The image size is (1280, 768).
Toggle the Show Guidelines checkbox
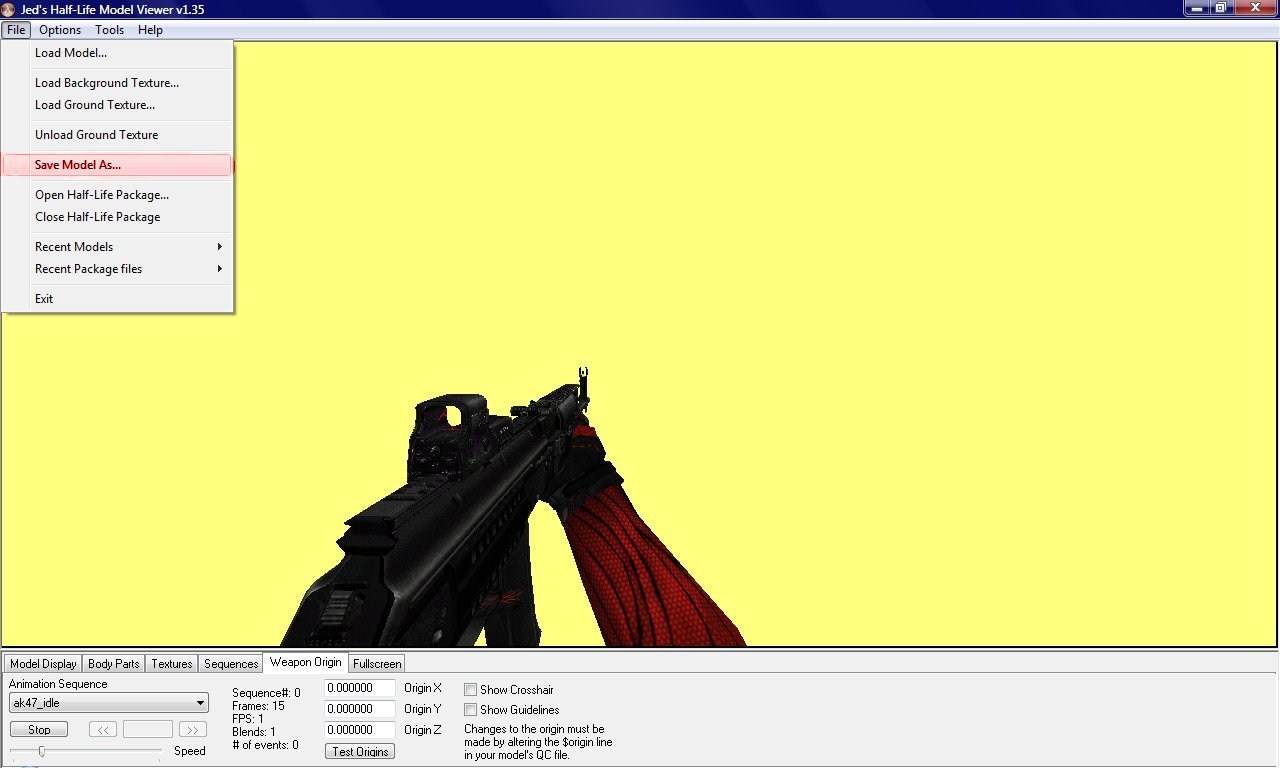point(470,710)
